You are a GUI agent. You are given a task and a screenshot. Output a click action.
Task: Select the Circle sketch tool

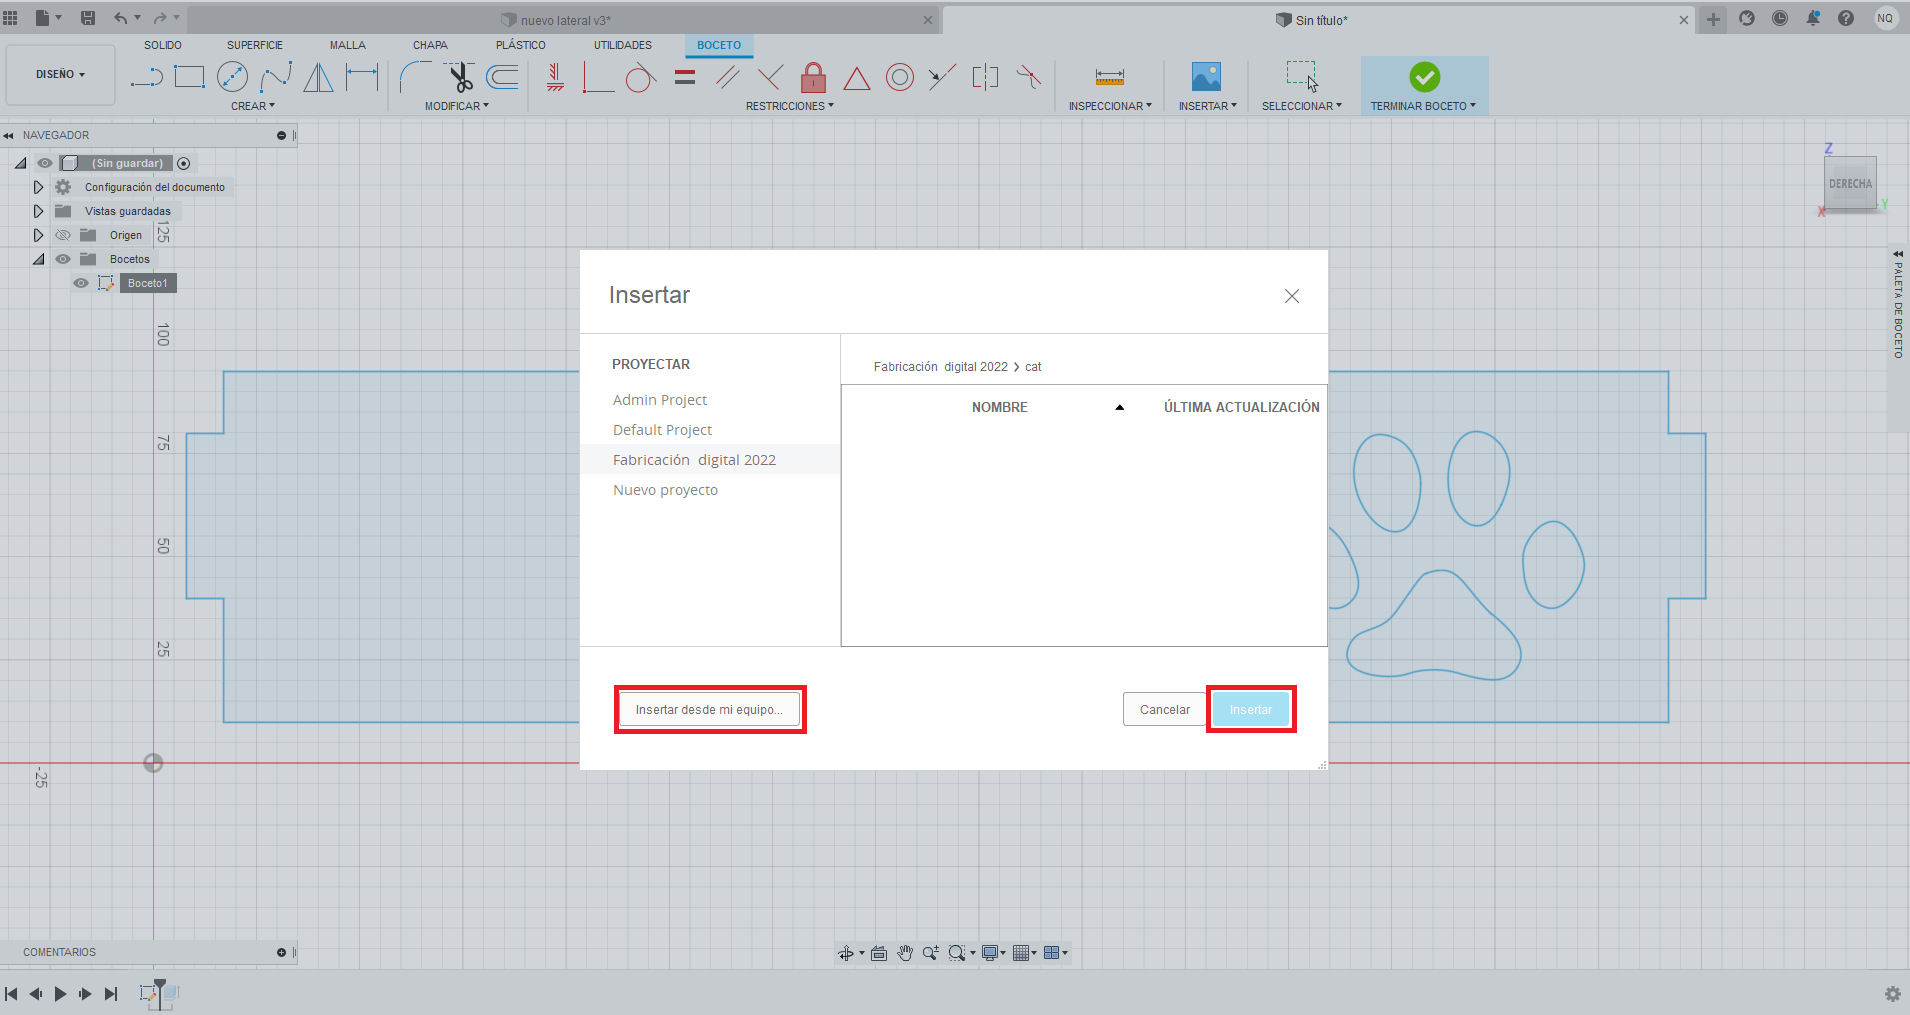pos(232,77)
